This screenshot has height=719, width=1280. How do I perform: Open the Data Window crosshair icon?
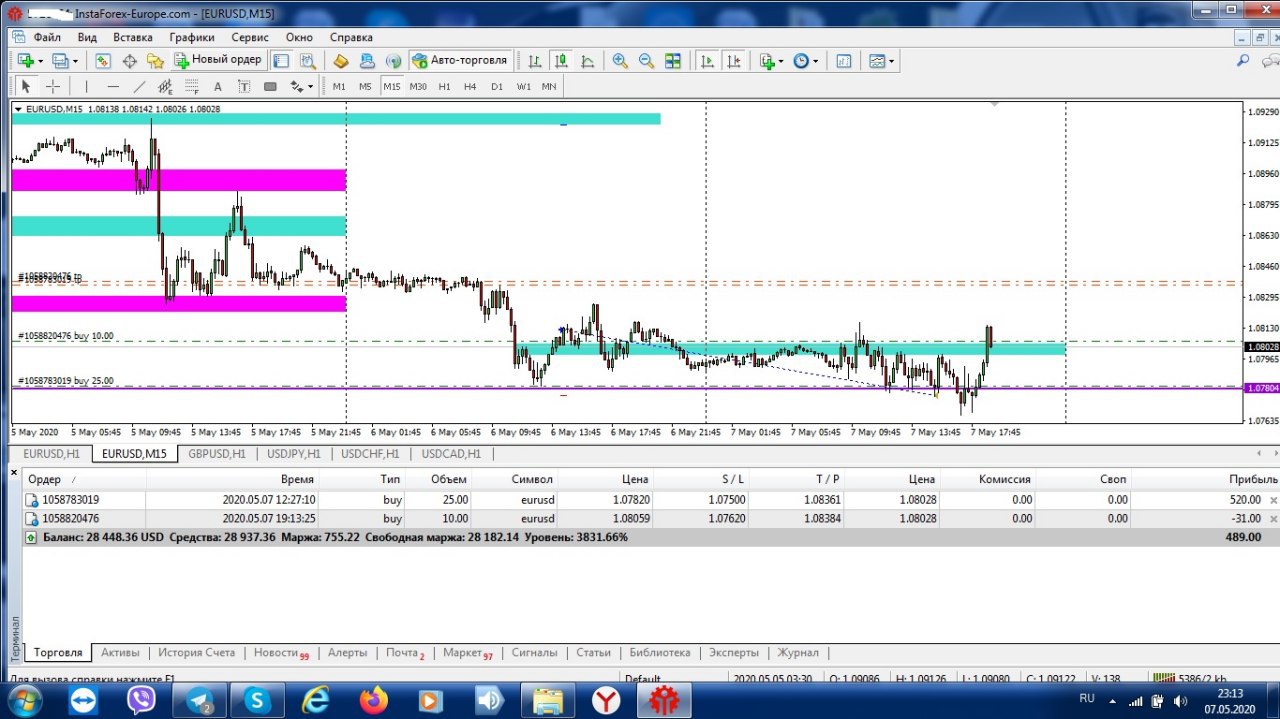(x=129, y=61)
